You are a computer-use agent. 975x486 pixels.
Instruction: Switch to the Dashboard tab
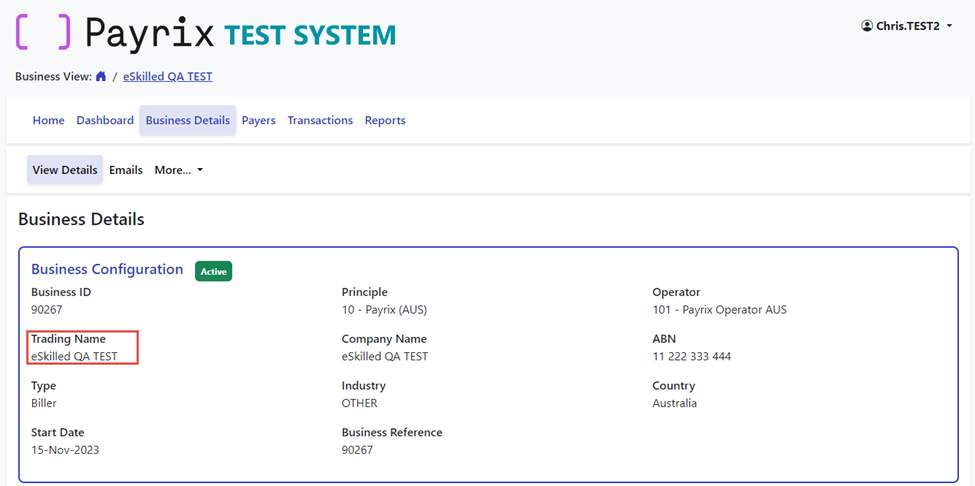[x=105, y=120]
